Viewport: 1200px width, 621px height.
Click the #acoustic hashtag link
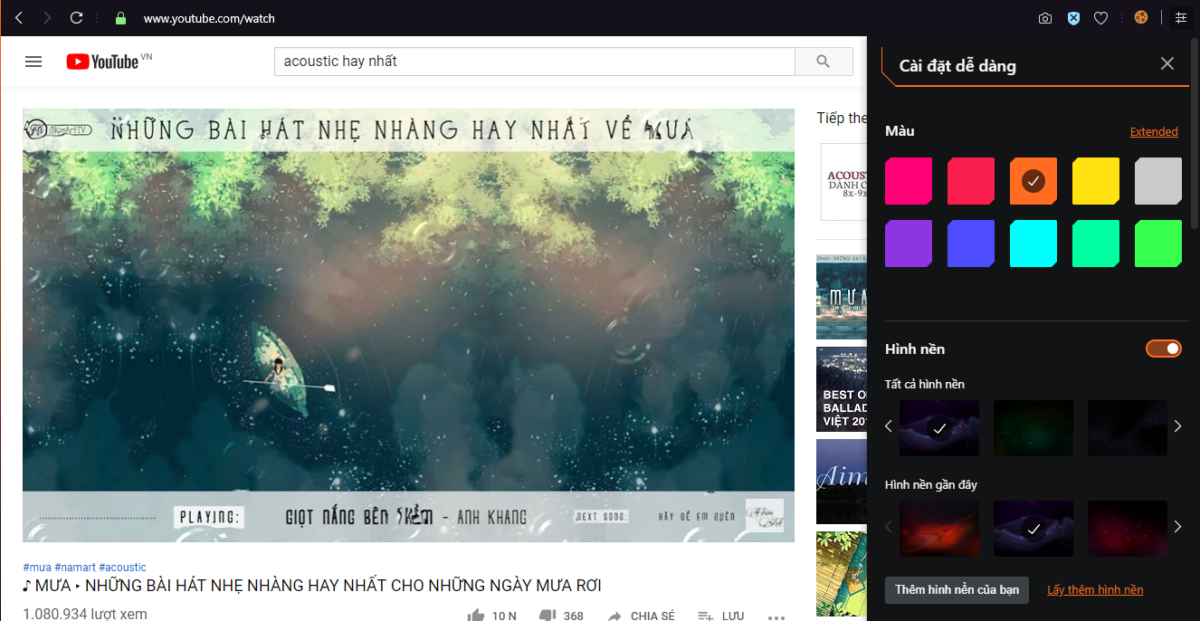[122, 567]
